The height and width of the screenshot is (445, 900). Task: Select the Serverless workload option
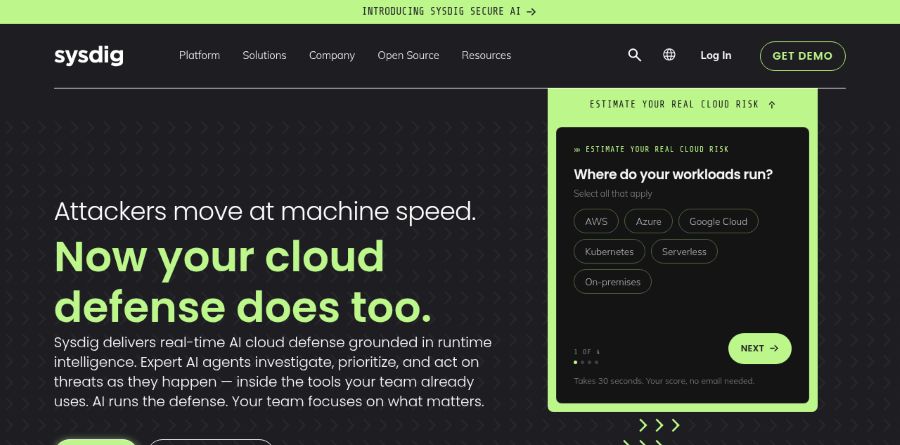tap(684, 251)
